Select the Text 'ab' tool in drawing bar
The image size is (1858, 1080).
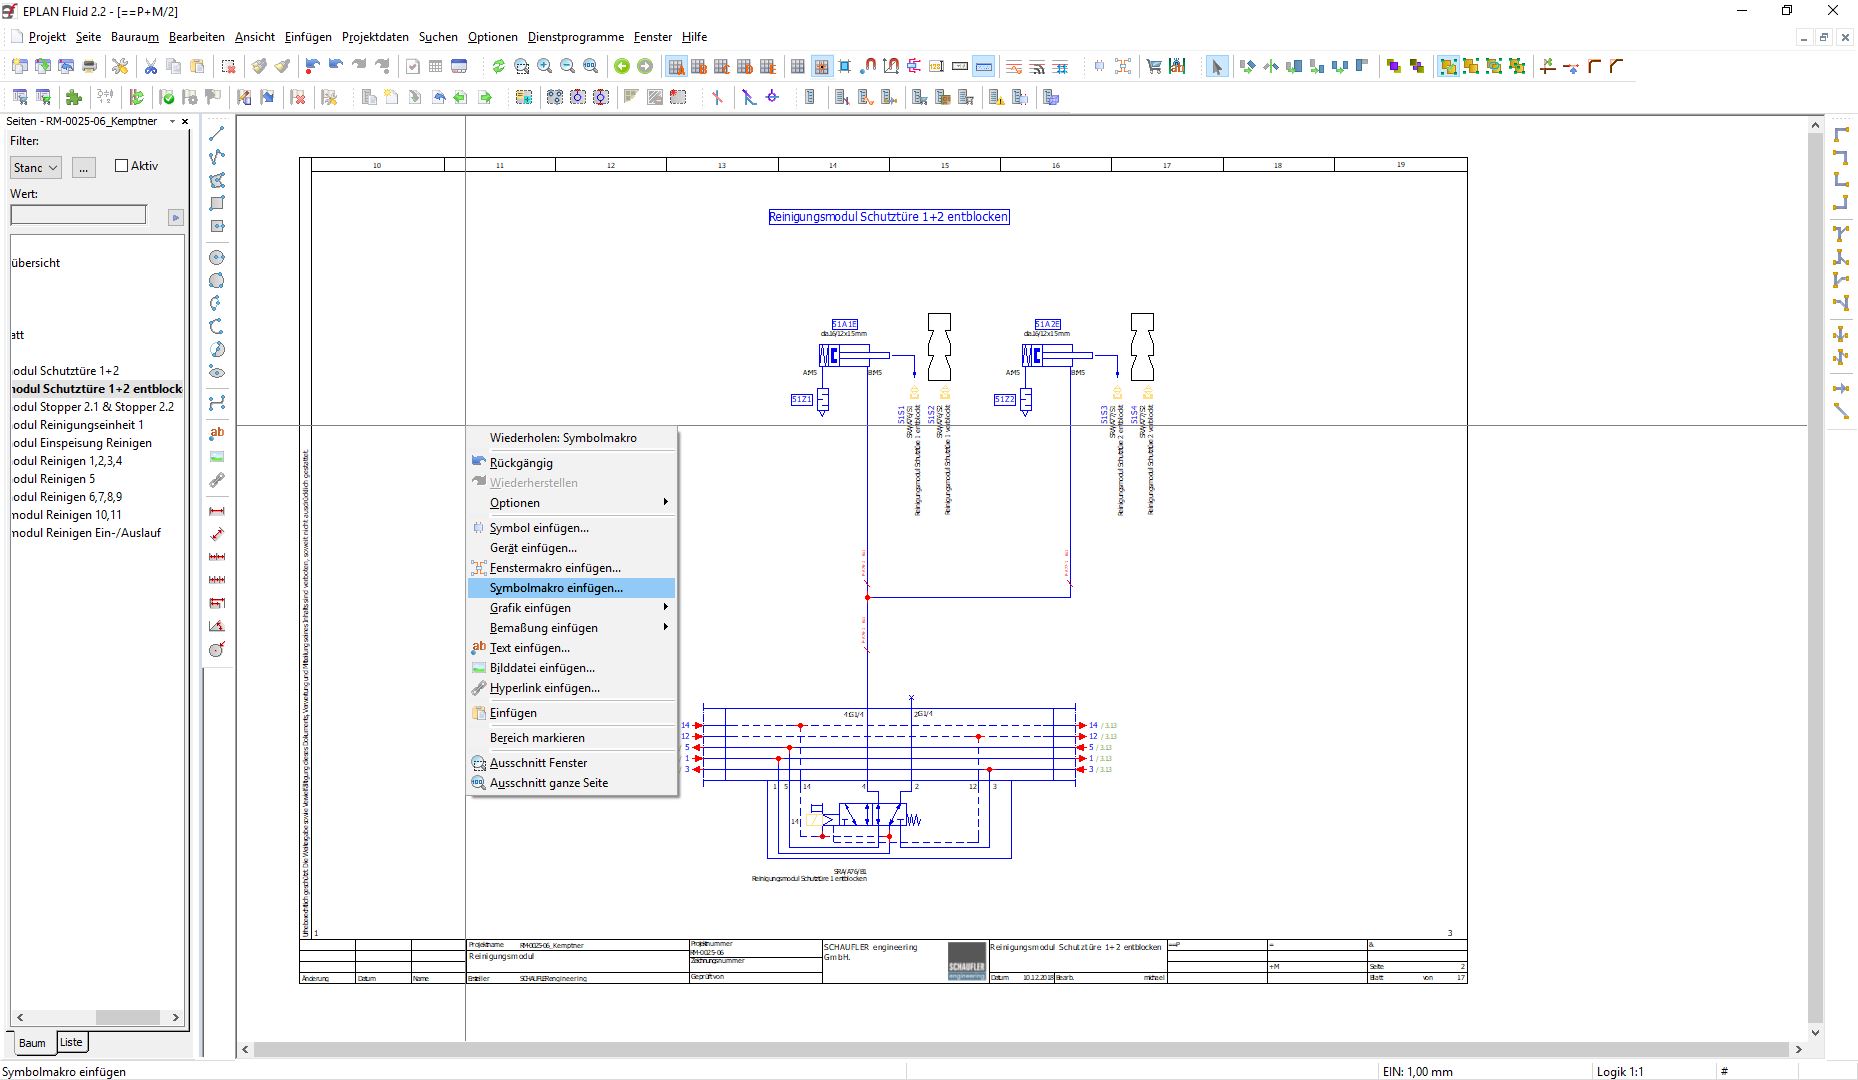coord(216,433)
